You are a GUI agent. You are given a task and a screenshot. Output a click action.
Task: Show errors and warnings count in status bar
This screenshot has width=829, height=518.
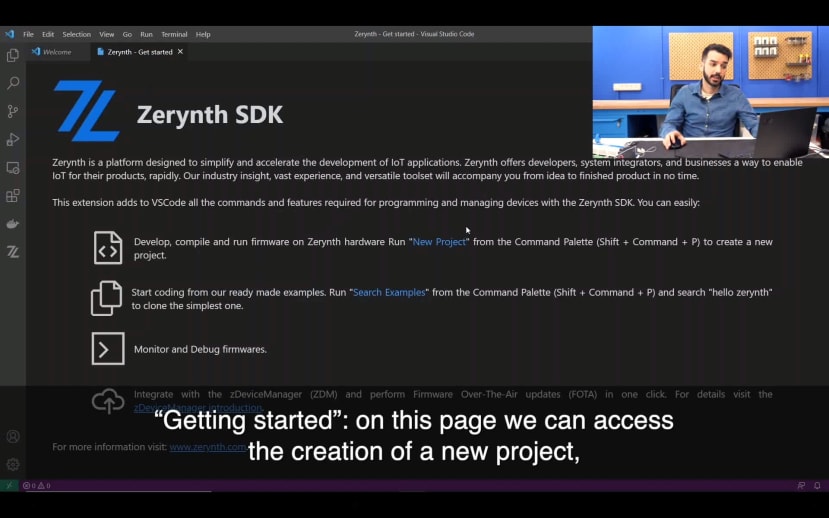tap(36, 485)
